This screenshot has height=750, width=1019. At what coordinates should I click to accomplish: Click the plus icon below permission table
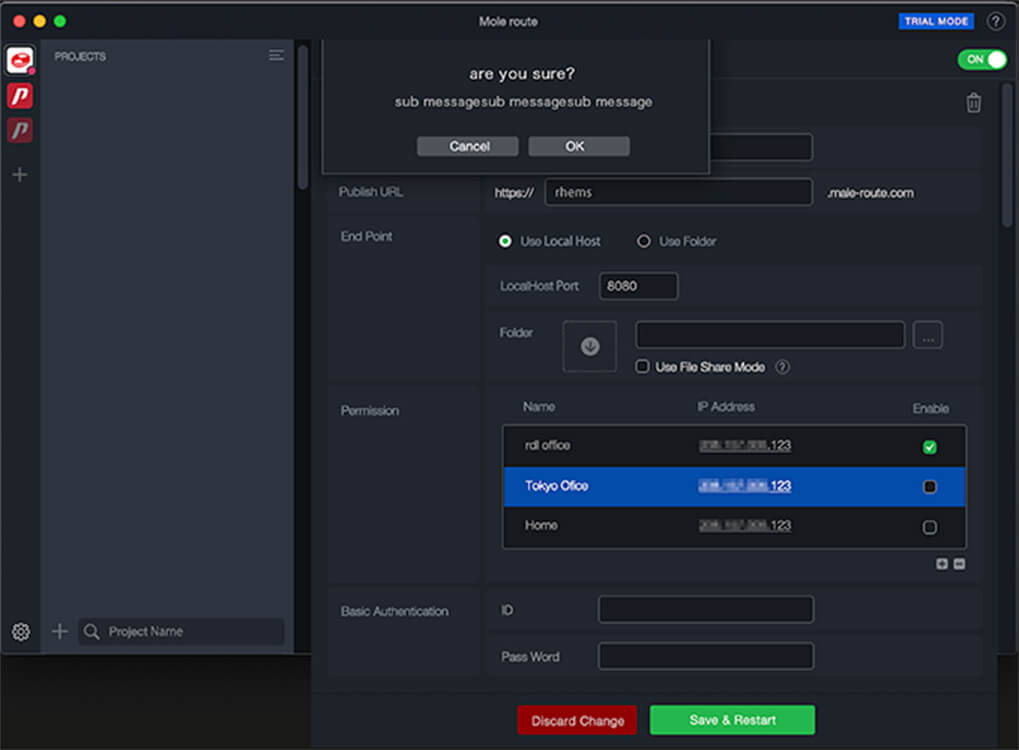pos(942,564)
